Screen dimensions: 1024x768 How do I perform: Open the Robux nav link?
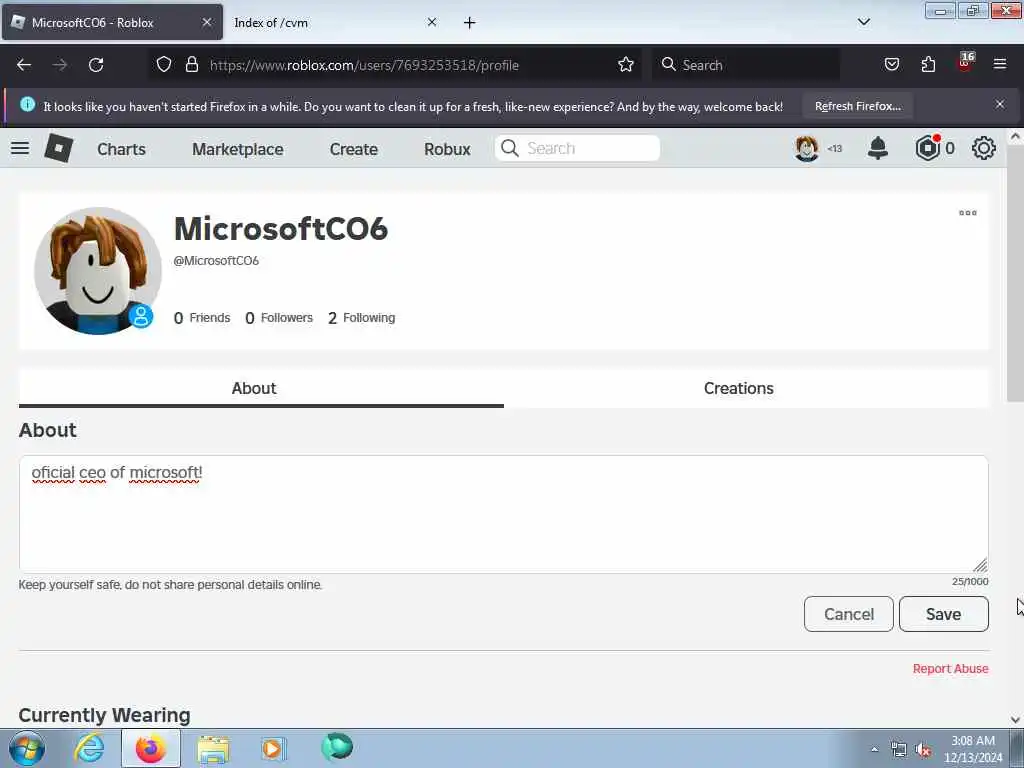pos(447,149)
